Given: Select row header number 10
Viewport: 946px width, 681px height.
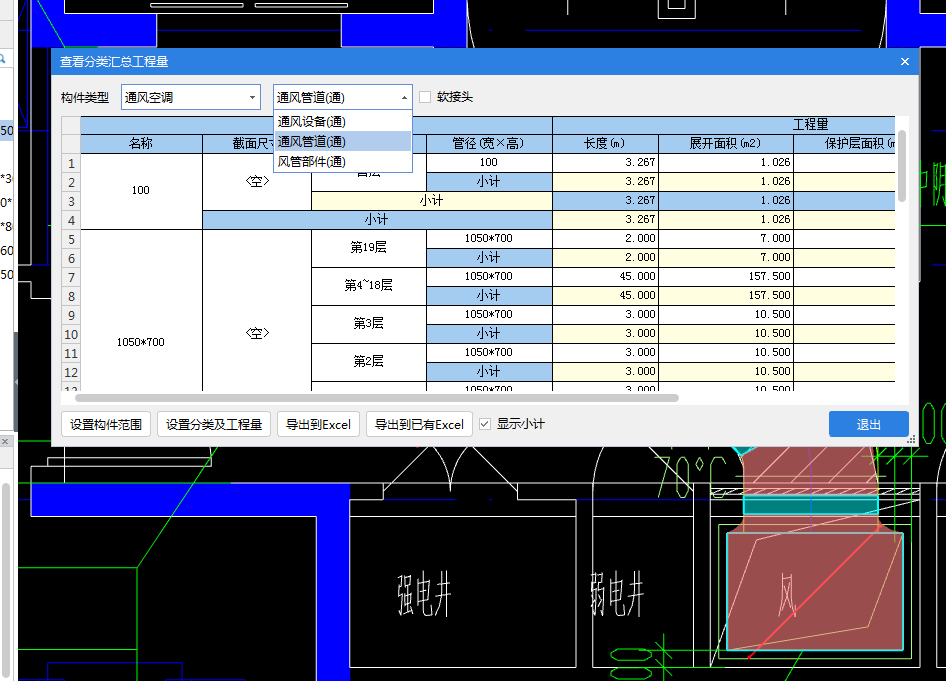Looking at the screenshot, I should pyautogui.click(x=71, y=334).
